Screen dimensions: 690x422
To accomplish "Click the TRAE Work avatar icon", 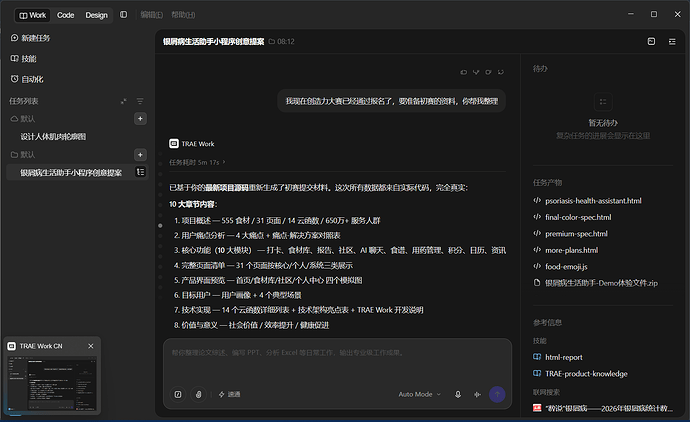I will (x=174, y=143).
